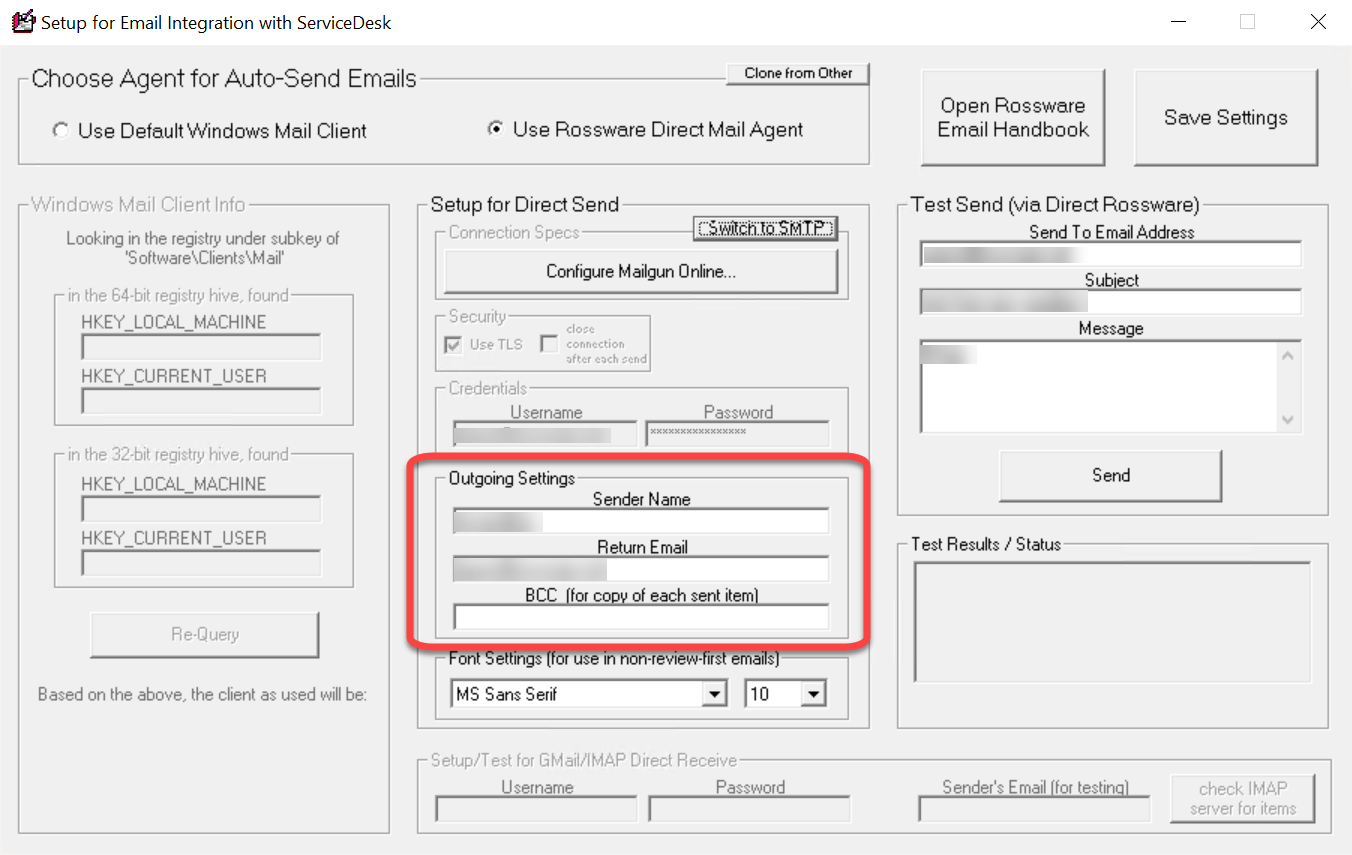Viewport: 1352px width, 855px height.
Task: Click the 'Connection Specs' group label
Action: 514,232
